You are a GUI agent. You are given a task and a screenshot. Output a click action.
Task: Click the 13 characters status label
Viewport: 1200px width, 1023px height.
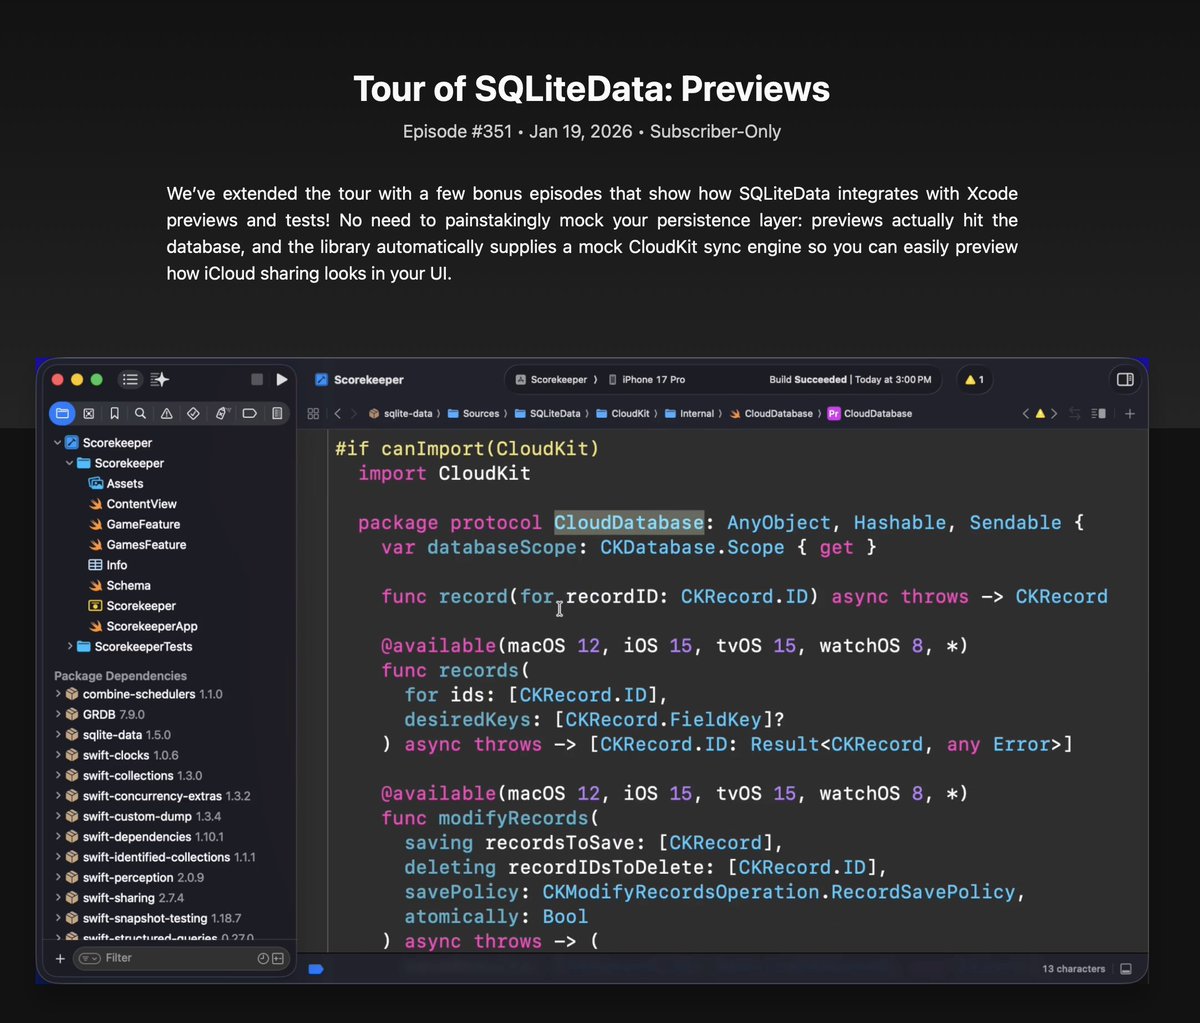pos(1074,969)
